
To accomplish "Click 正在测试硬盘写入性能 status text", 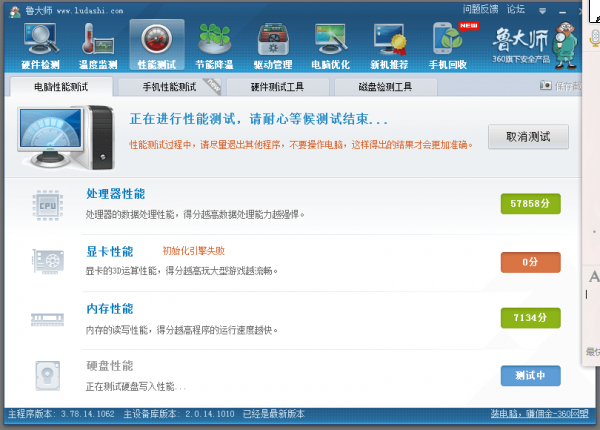I will 135,387.
